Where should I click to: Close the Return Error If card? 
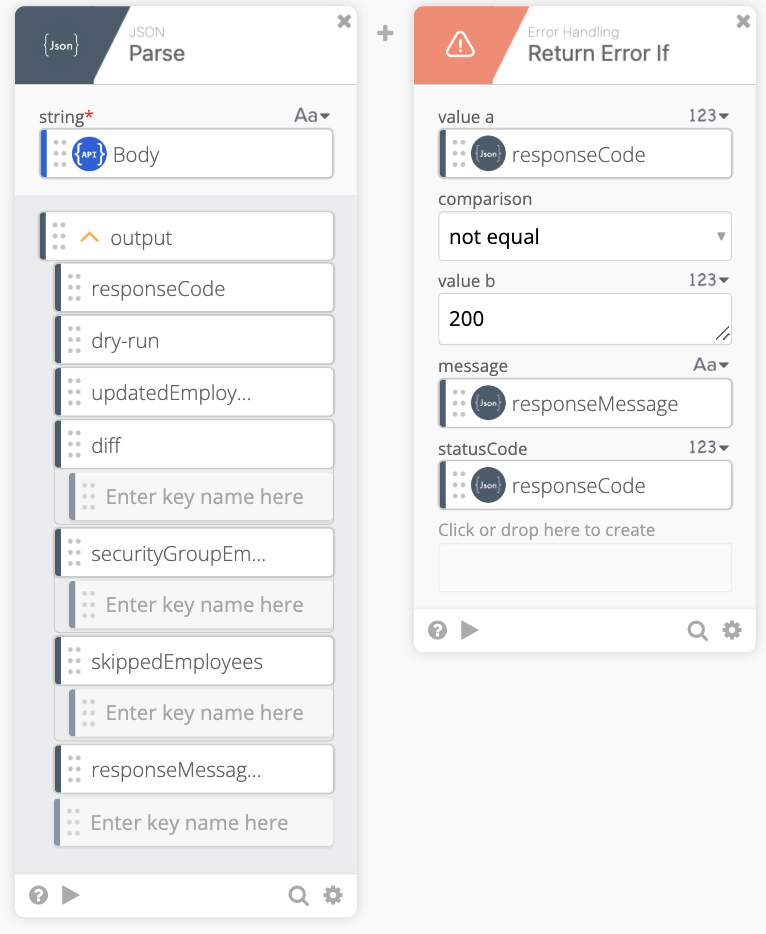tap(743, 21)
